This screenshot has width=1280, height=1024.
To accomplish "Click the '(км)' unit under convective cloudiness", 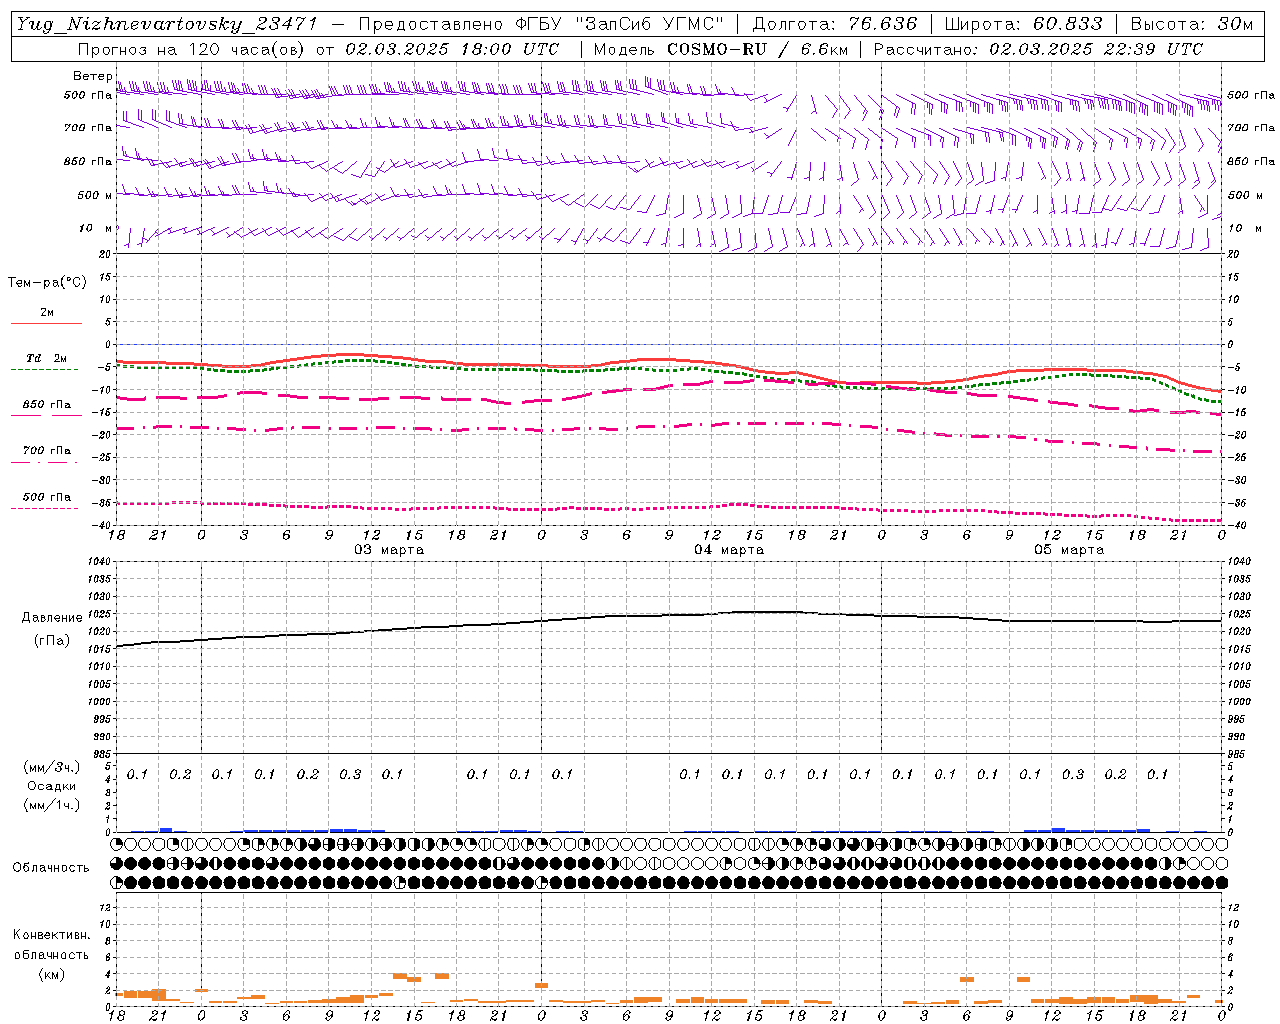I will (52, 974).
